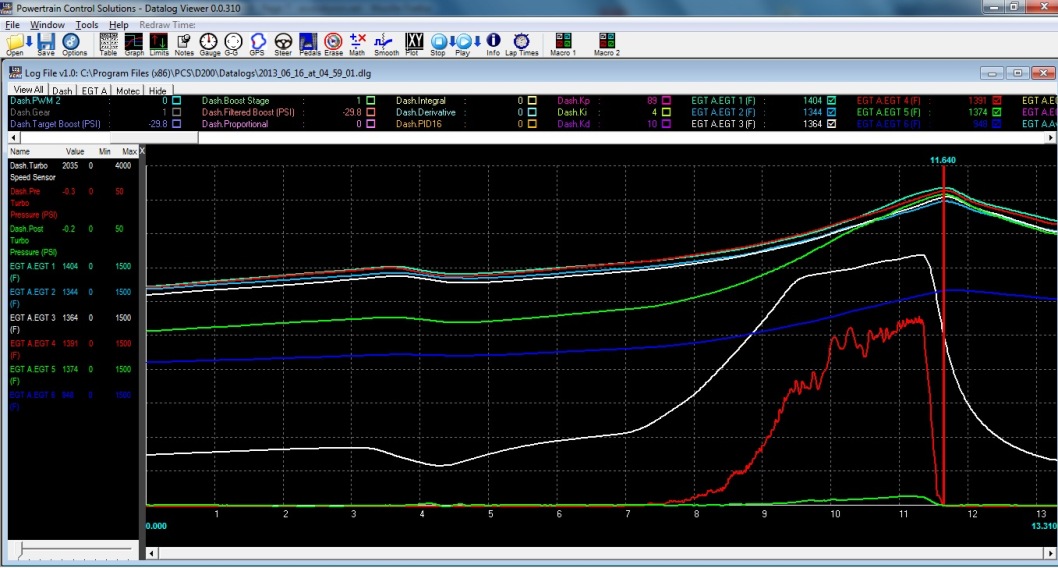The width and height of the screenshot is (1058, 568).
Task: Open dropdown arrow next to Play
Action: click(x=477, y=41)
